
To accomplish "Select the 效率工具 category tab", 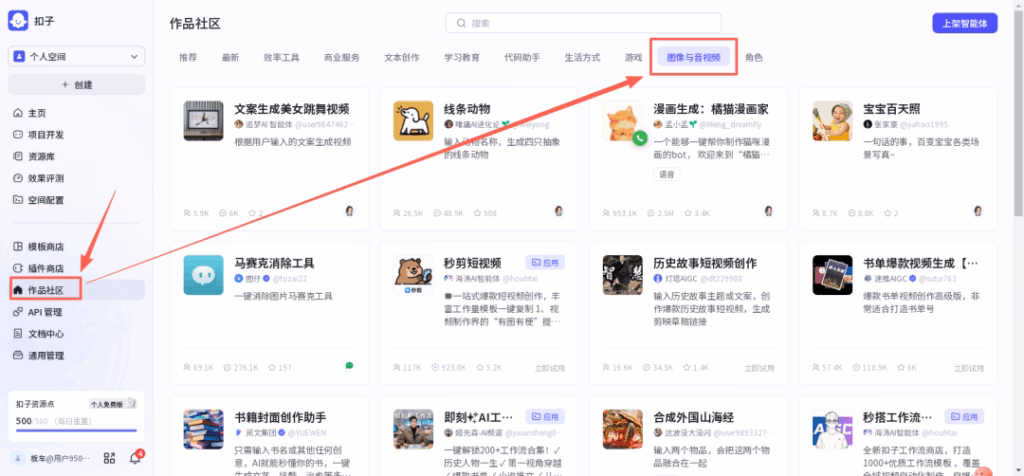I will click(281, 58).
